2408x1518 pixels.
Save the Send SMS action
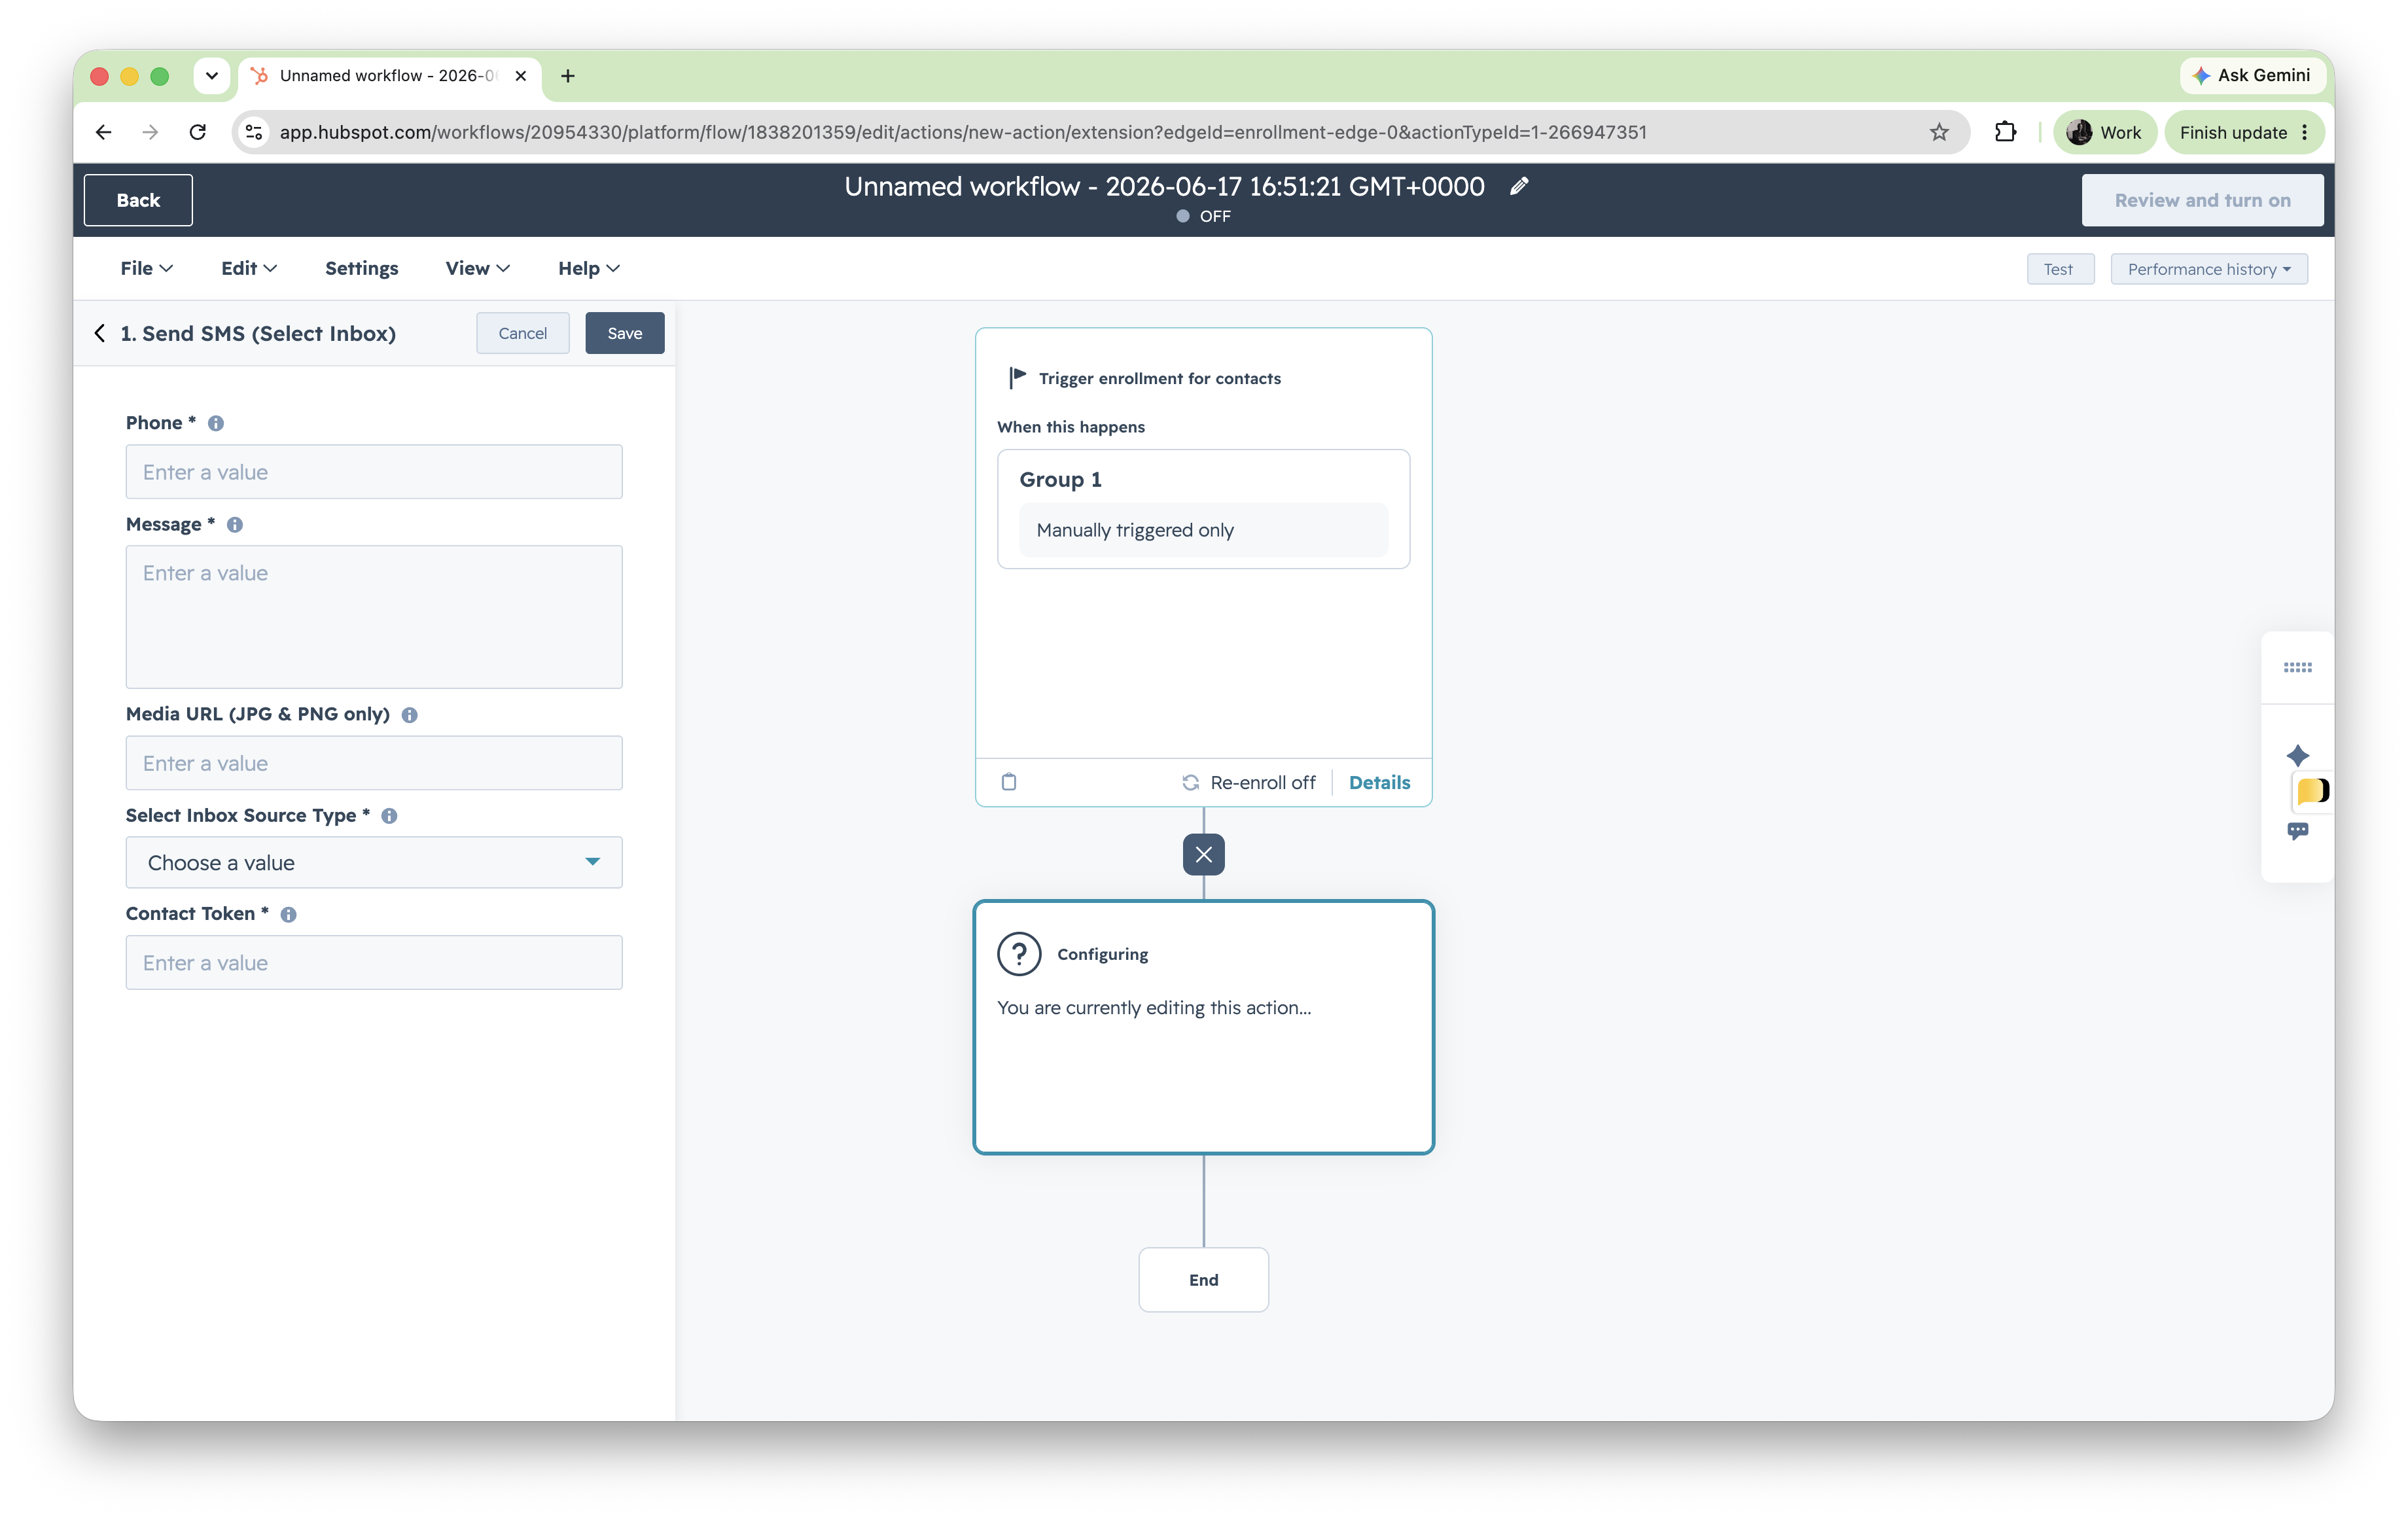point(624,333)
